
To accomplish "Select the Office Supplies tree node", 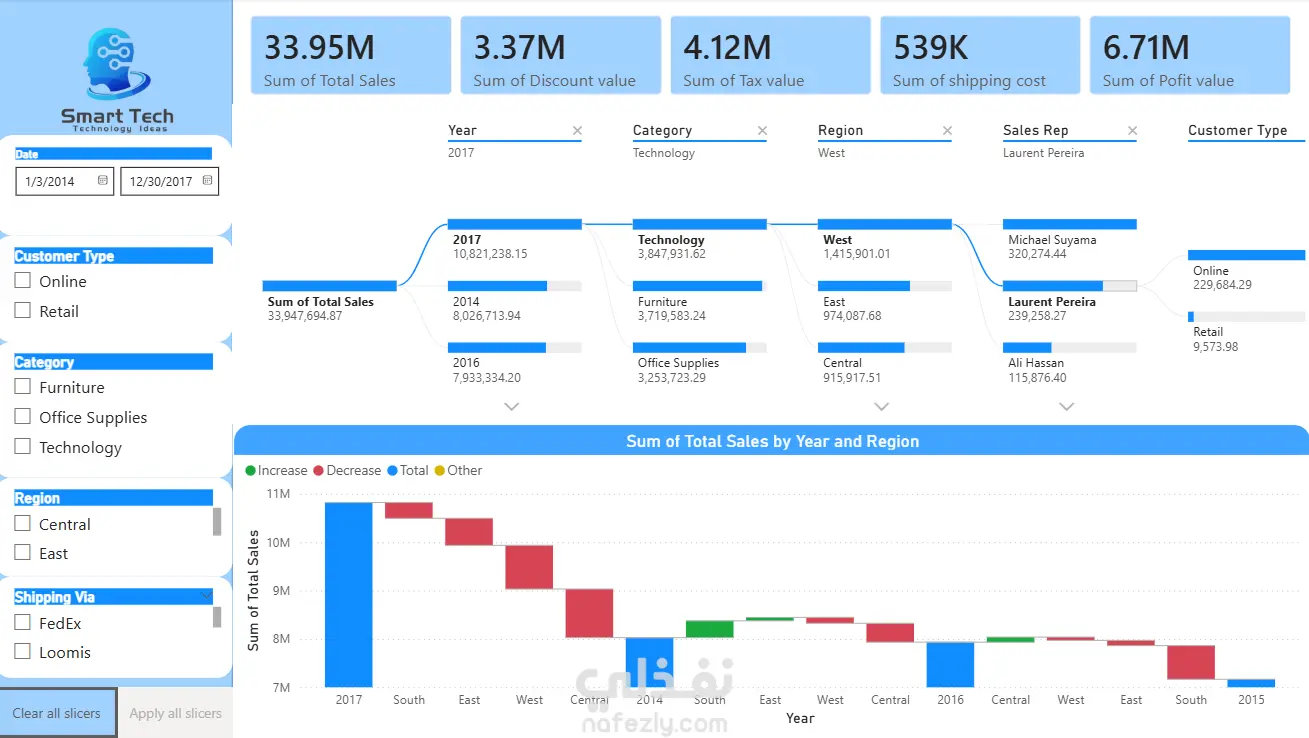I will pyautogui.click(x=699, y=363).
